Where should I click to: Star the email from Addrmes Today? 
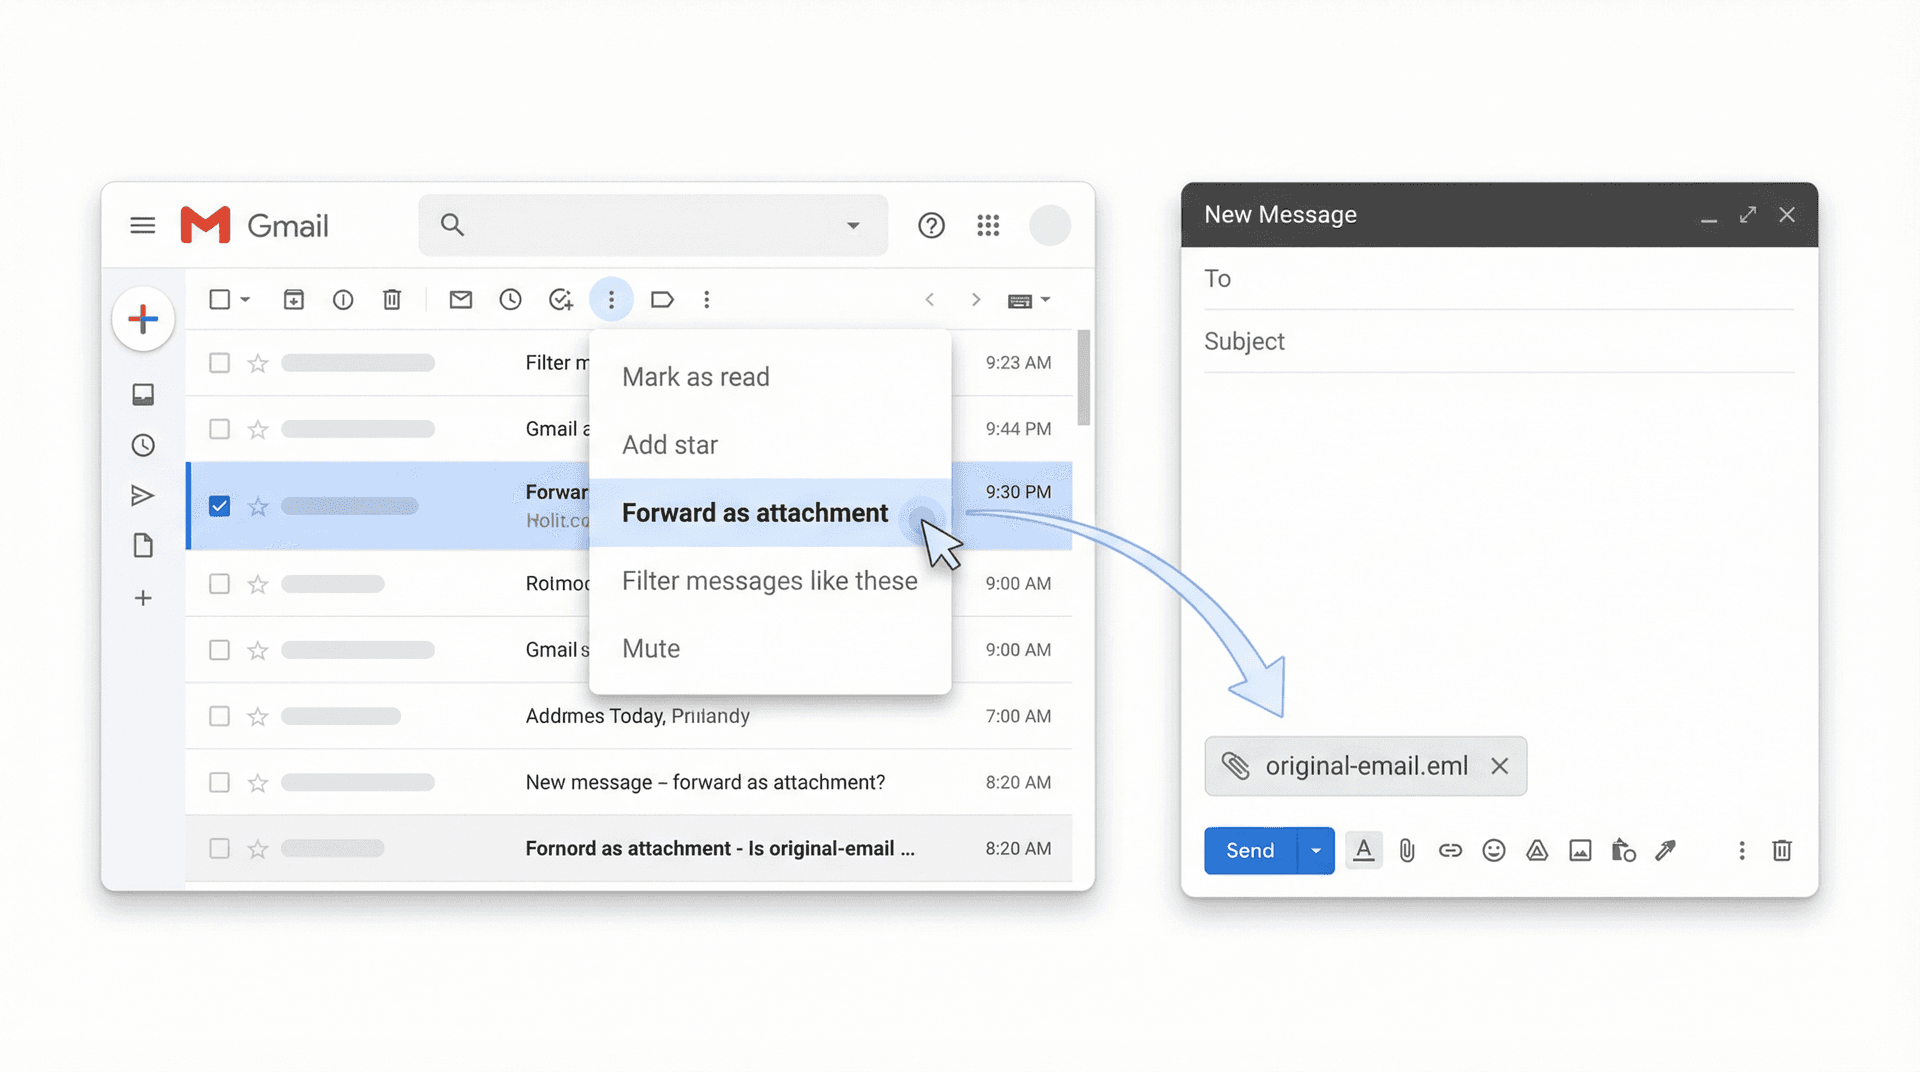point(257,716)
